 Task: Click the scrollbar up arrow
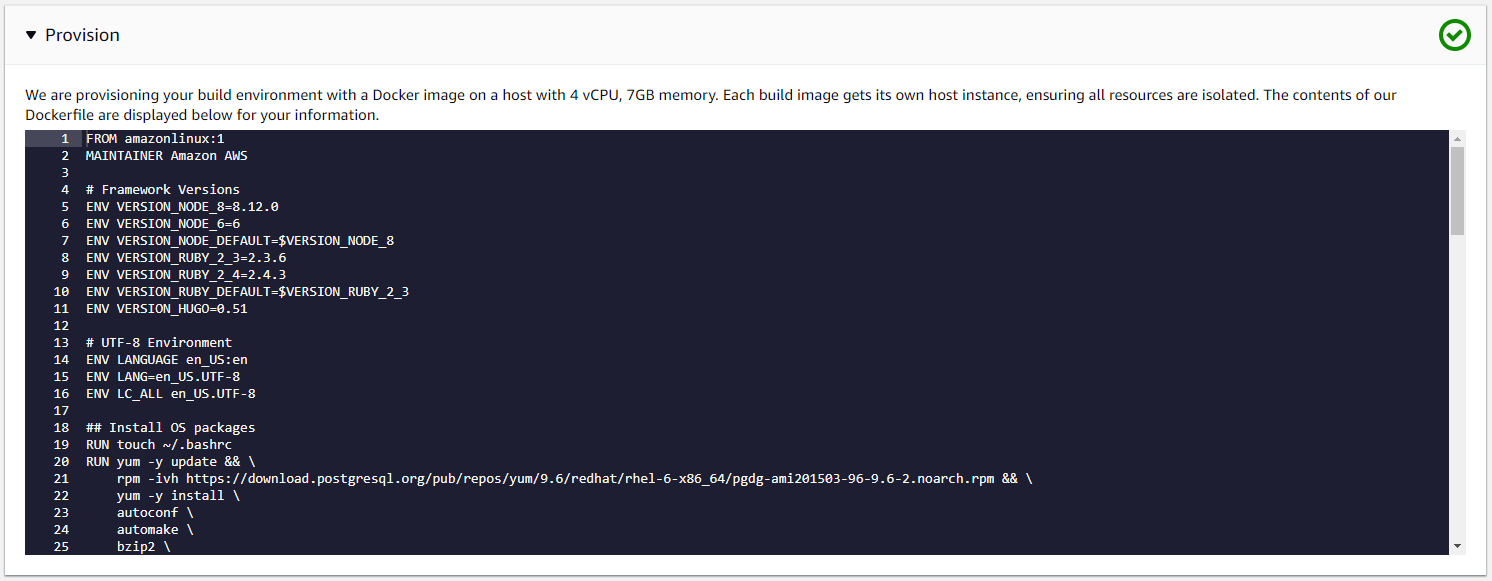(1457, 138)
